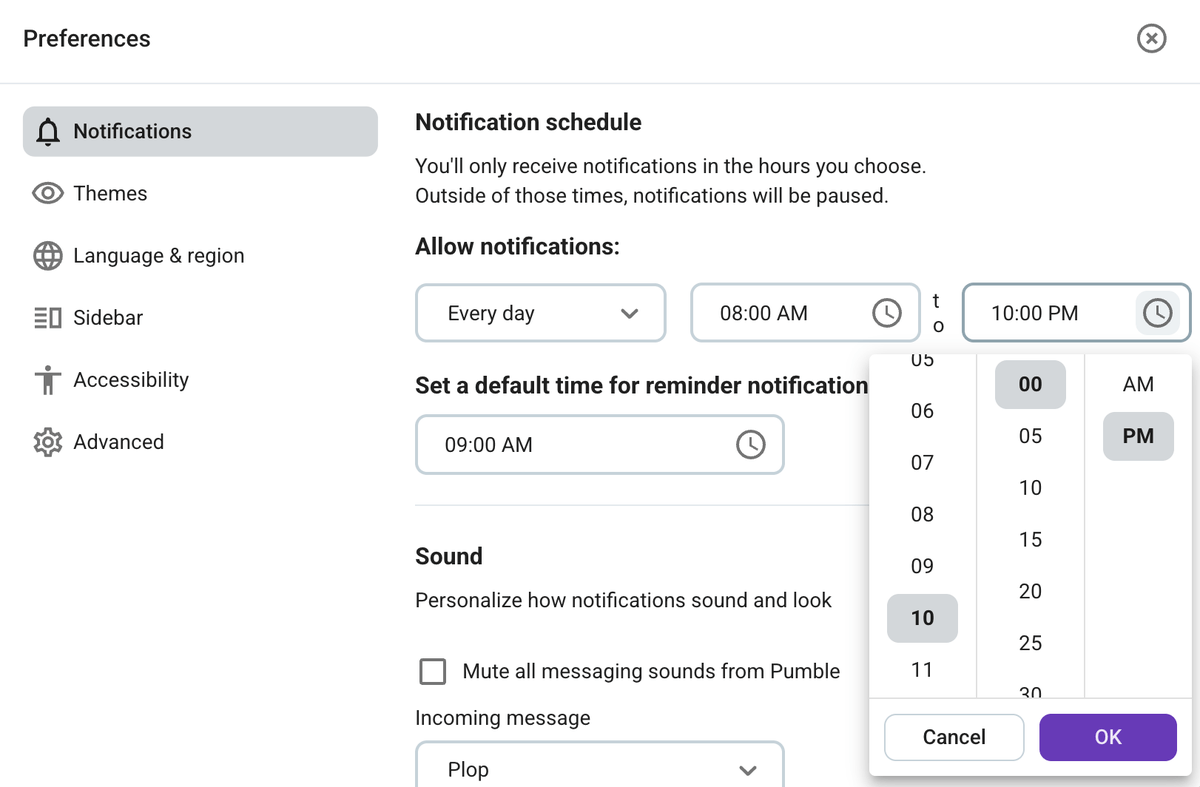This screenshot has height=787, width=1200.
Task: Open the Every day frequency dropdown
Action: pos(540,313)
